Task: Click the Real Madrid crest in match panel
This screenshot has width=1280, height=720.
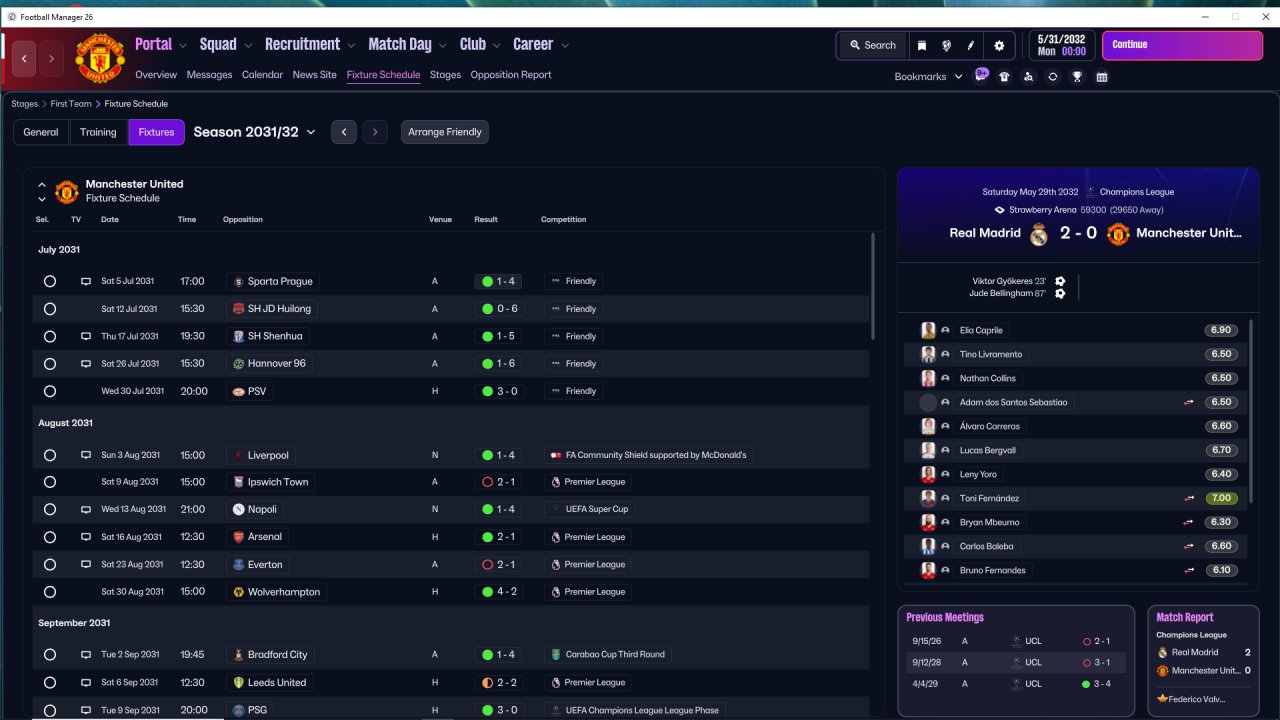Action: coord(1039,234)
